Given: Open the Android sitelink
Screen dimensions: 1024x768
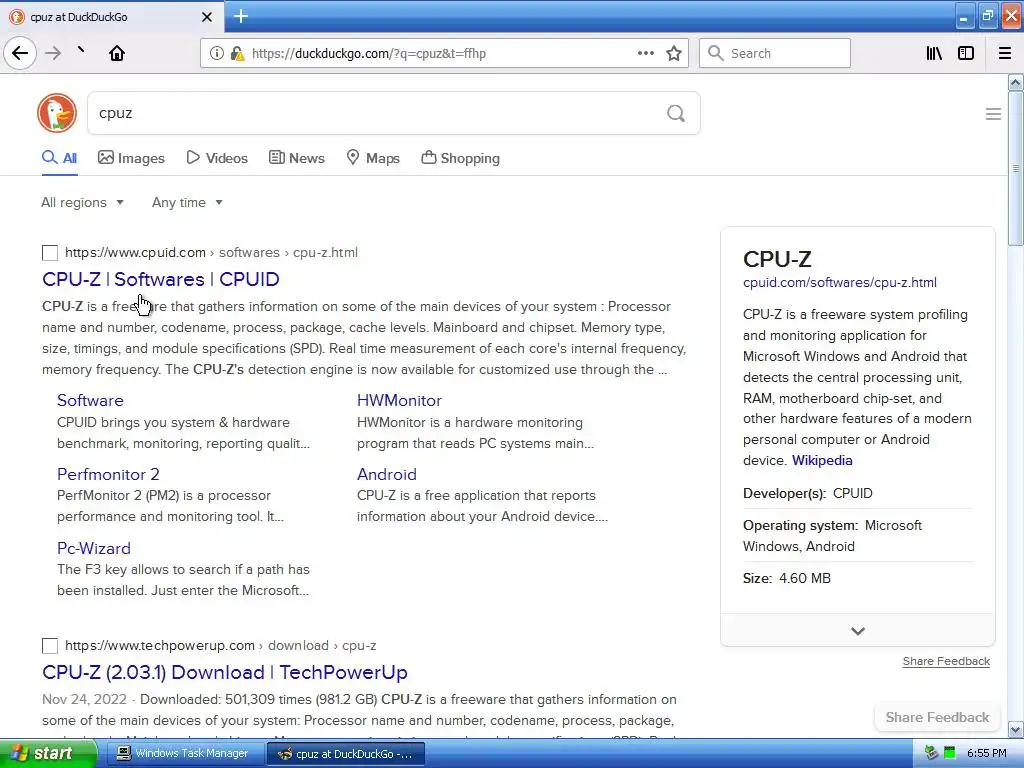Looking at the screenshot, I should (x=387, y=474).
